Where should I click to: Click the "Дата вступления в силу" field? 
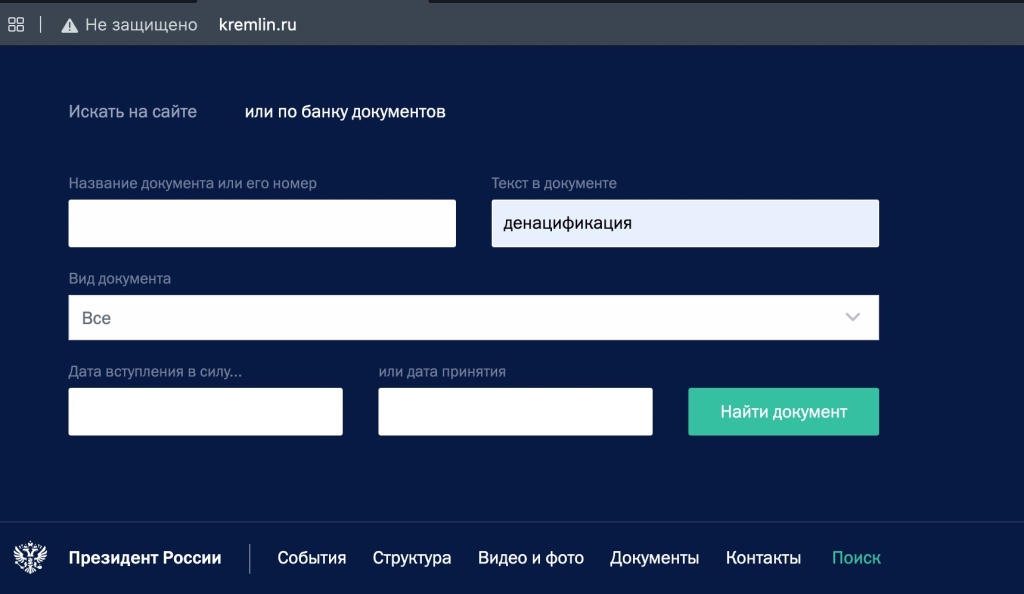205,411
